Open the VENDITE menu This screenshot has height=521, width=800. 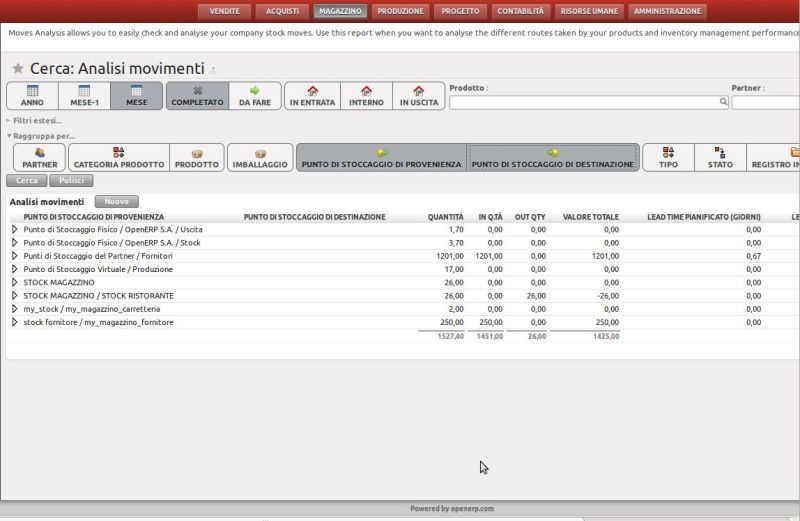(224, 11)
